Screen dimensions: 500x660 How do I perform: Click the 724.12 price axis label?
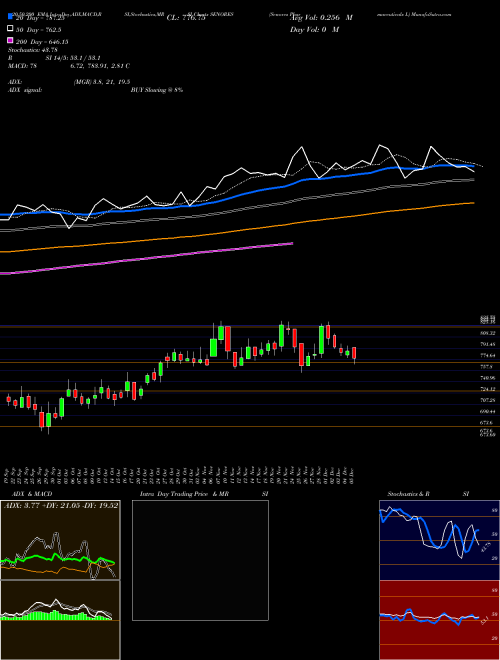[x=488, y=389]
